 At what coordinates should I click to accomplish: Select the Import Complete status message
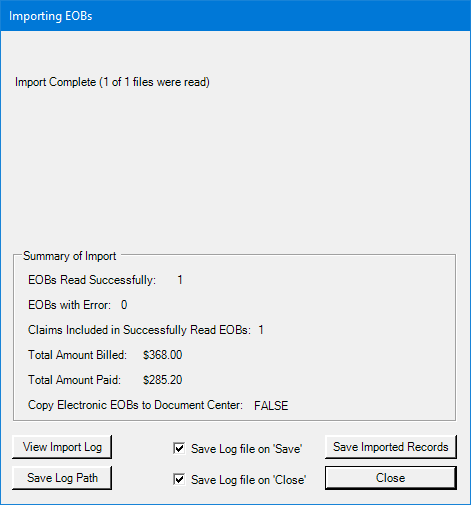click(x=112, y=82)
